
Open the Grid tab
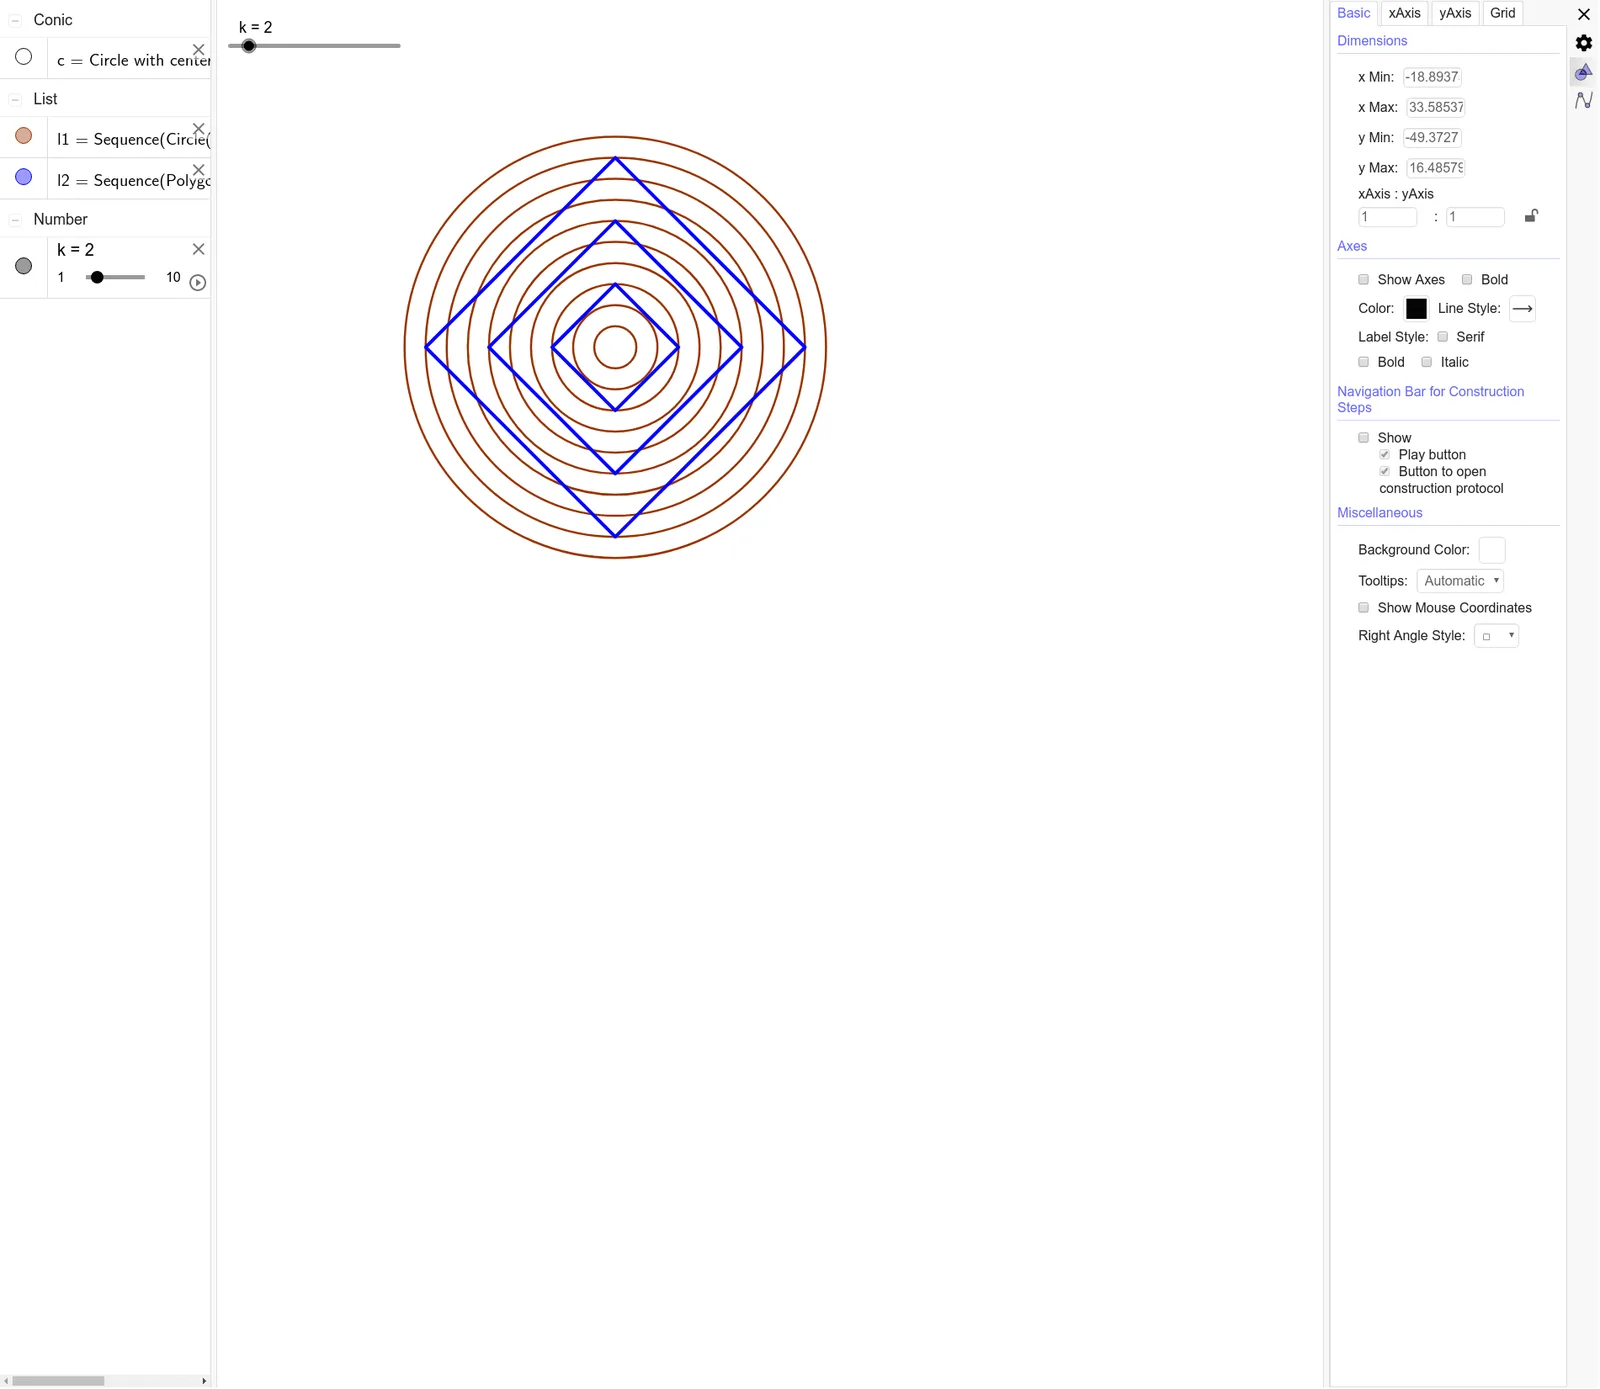pos(1502,13)
